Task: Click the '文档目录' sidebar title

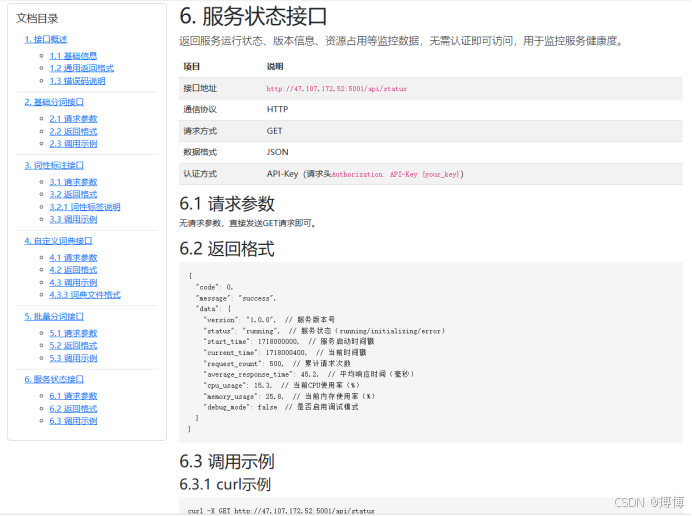Action: click(x=37, y=19)
